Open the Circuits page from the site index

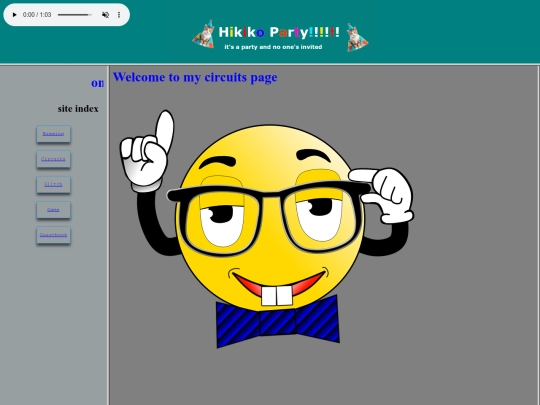point(53,159)
